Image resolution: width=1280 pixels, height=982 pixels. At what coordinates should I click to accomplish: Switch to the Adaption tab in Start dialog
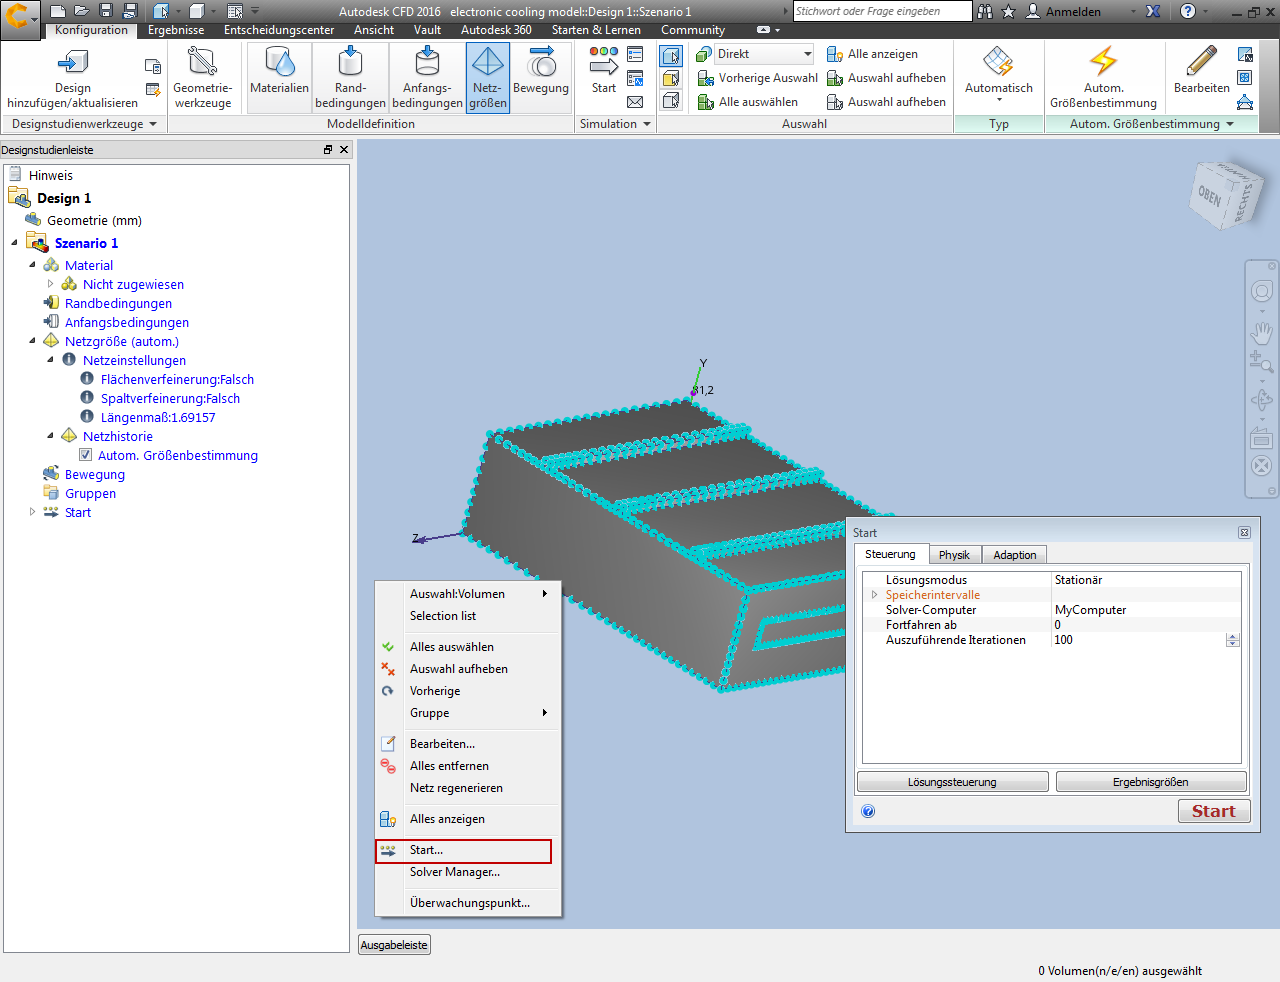pos(1015,555)
